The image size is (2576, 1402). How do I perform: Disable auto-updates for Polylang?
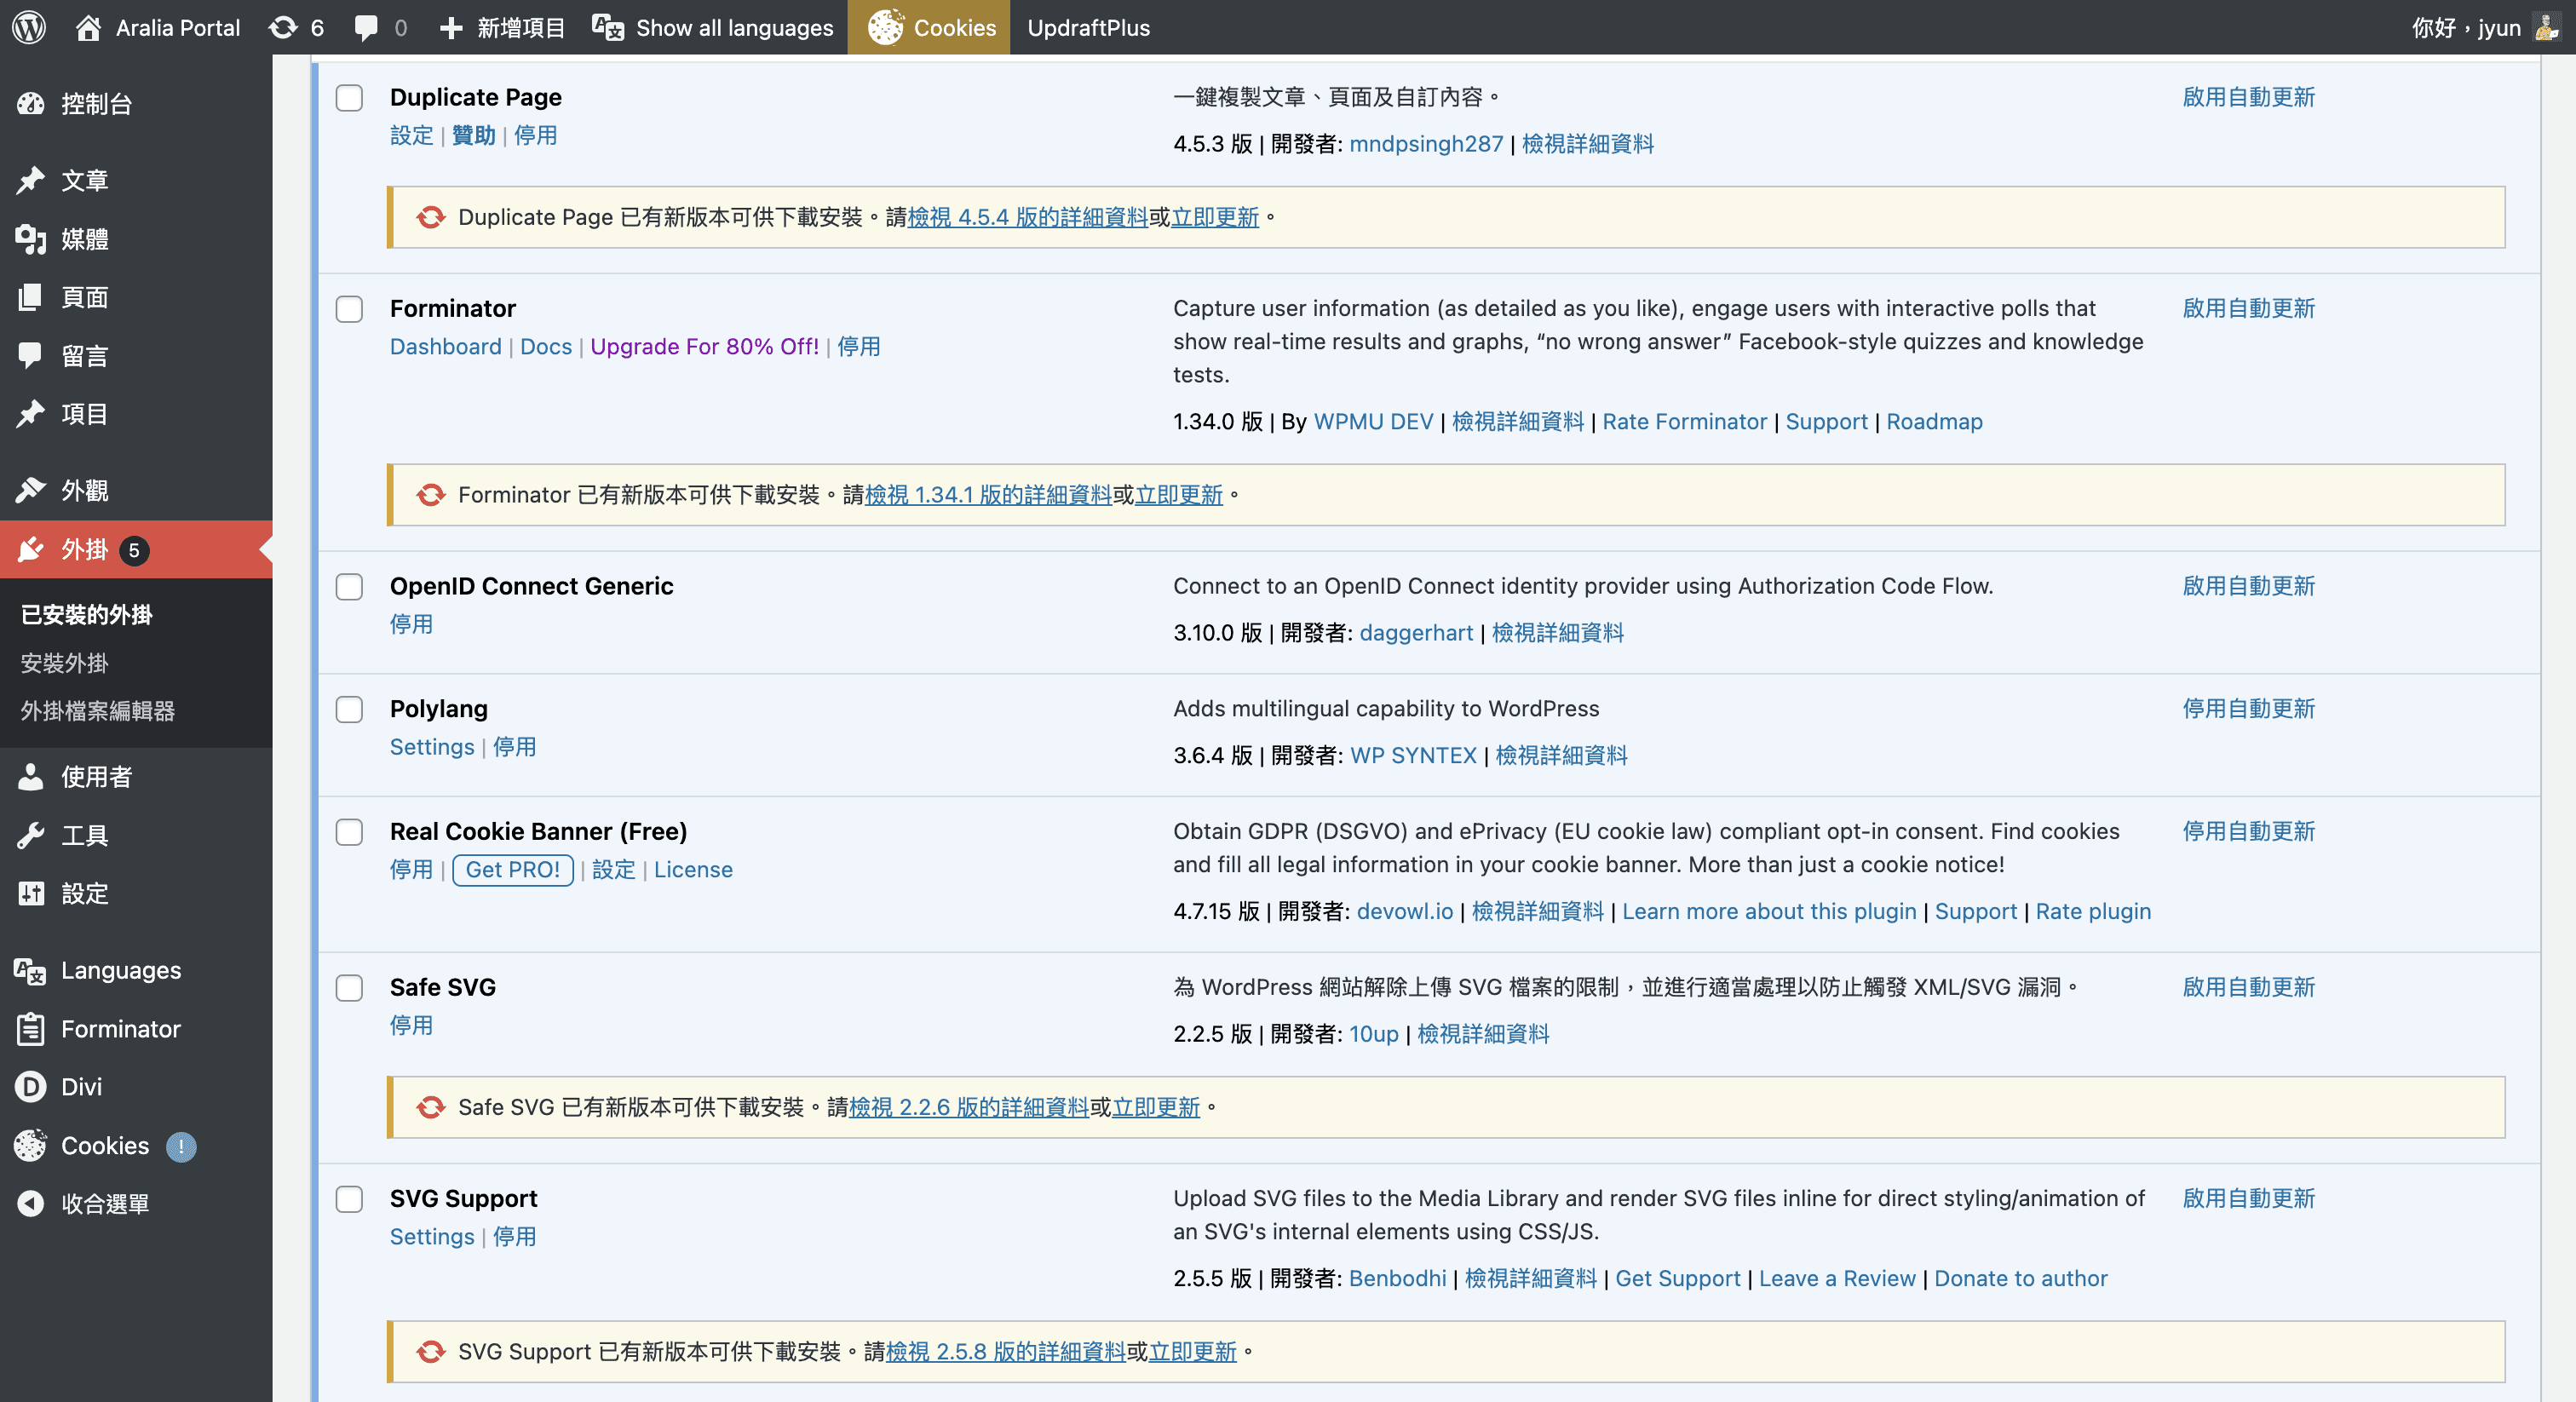(2249, 709)
